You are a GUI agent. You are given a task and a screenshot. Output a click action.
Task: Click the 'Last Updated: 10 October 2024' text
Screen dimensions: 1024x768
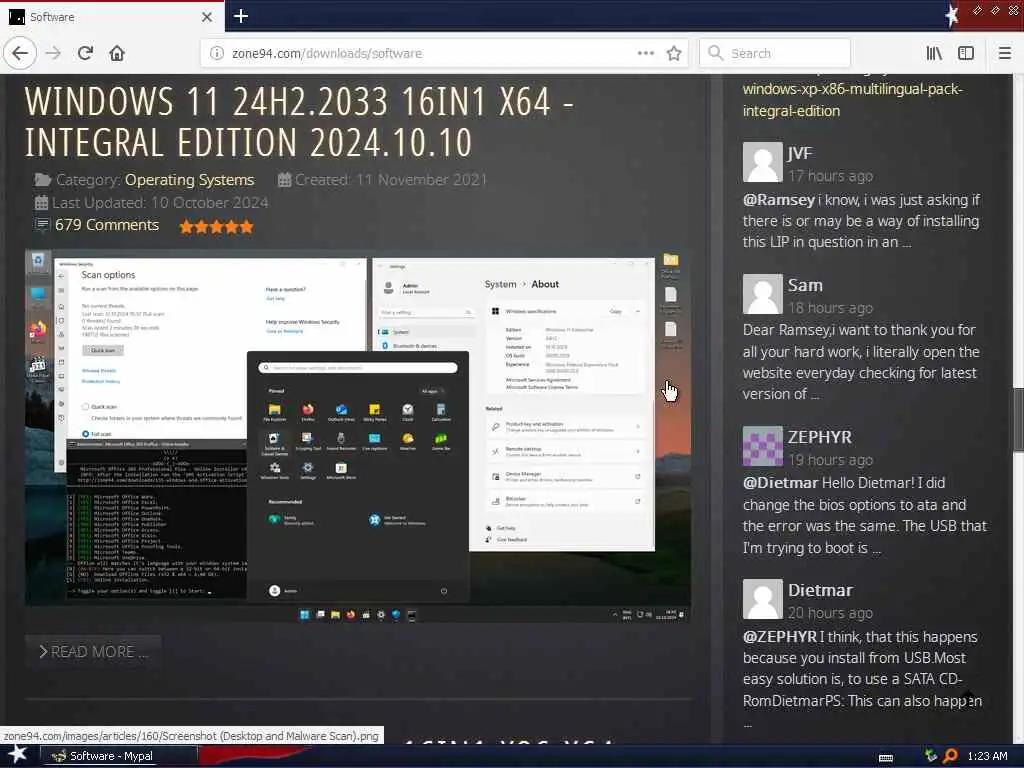click(x=160, y=203)
